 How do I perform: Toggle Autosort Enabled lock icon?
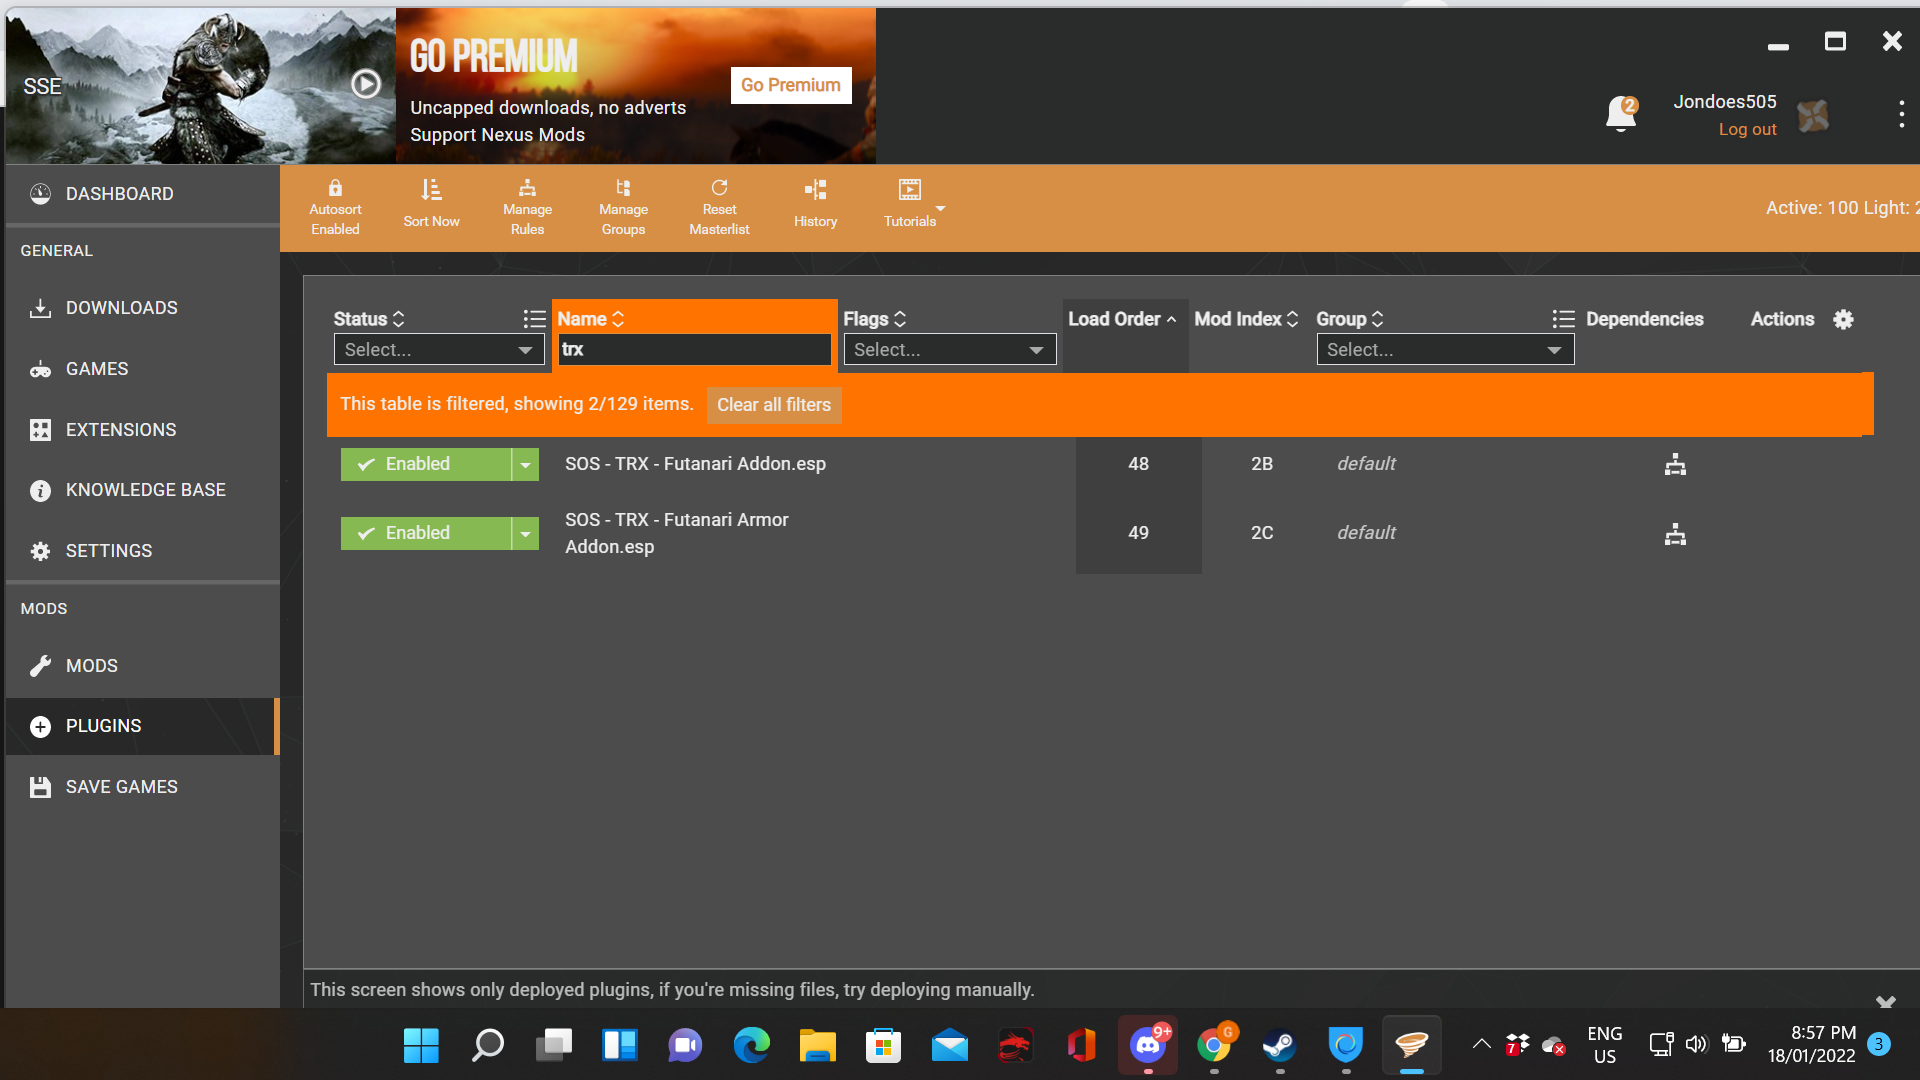(335, 207)
